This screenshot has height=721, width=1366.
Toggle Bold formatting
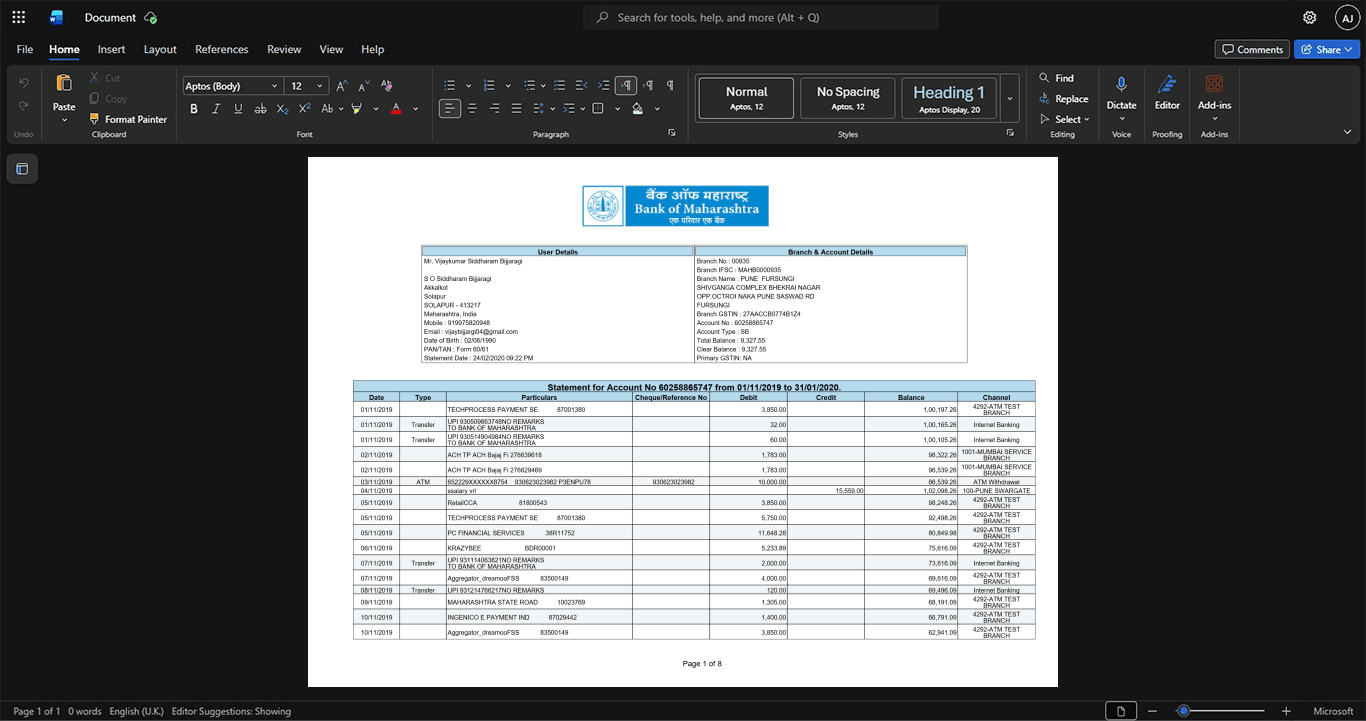[194, 108]
